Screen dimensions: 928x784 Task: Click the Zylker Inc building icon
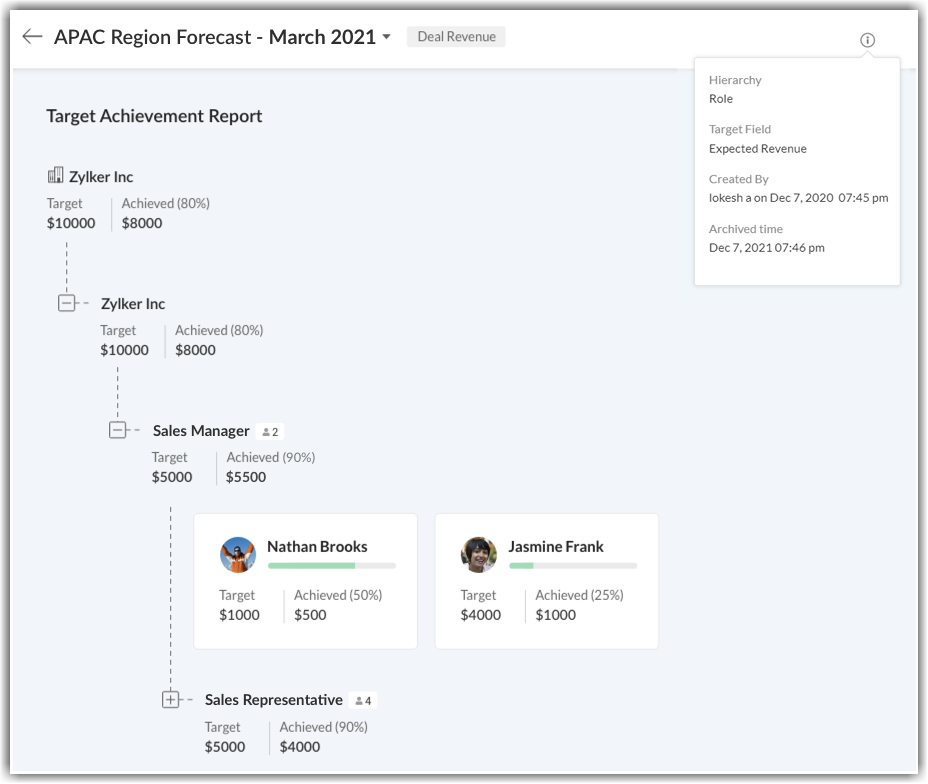(x=55, y=176)
